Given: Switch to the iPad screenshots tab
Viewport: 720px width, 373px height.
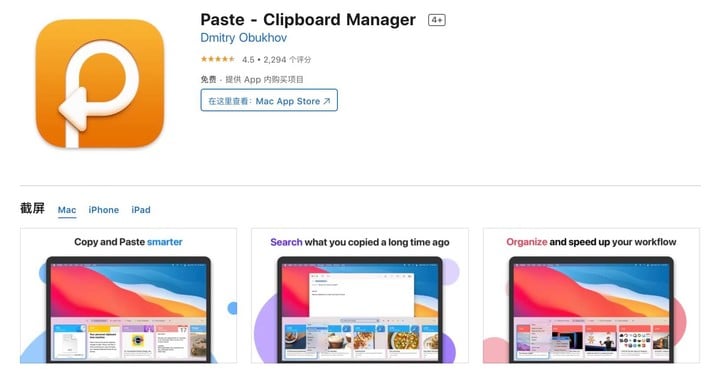Looking at the screenshot, I should coord(141,210).
